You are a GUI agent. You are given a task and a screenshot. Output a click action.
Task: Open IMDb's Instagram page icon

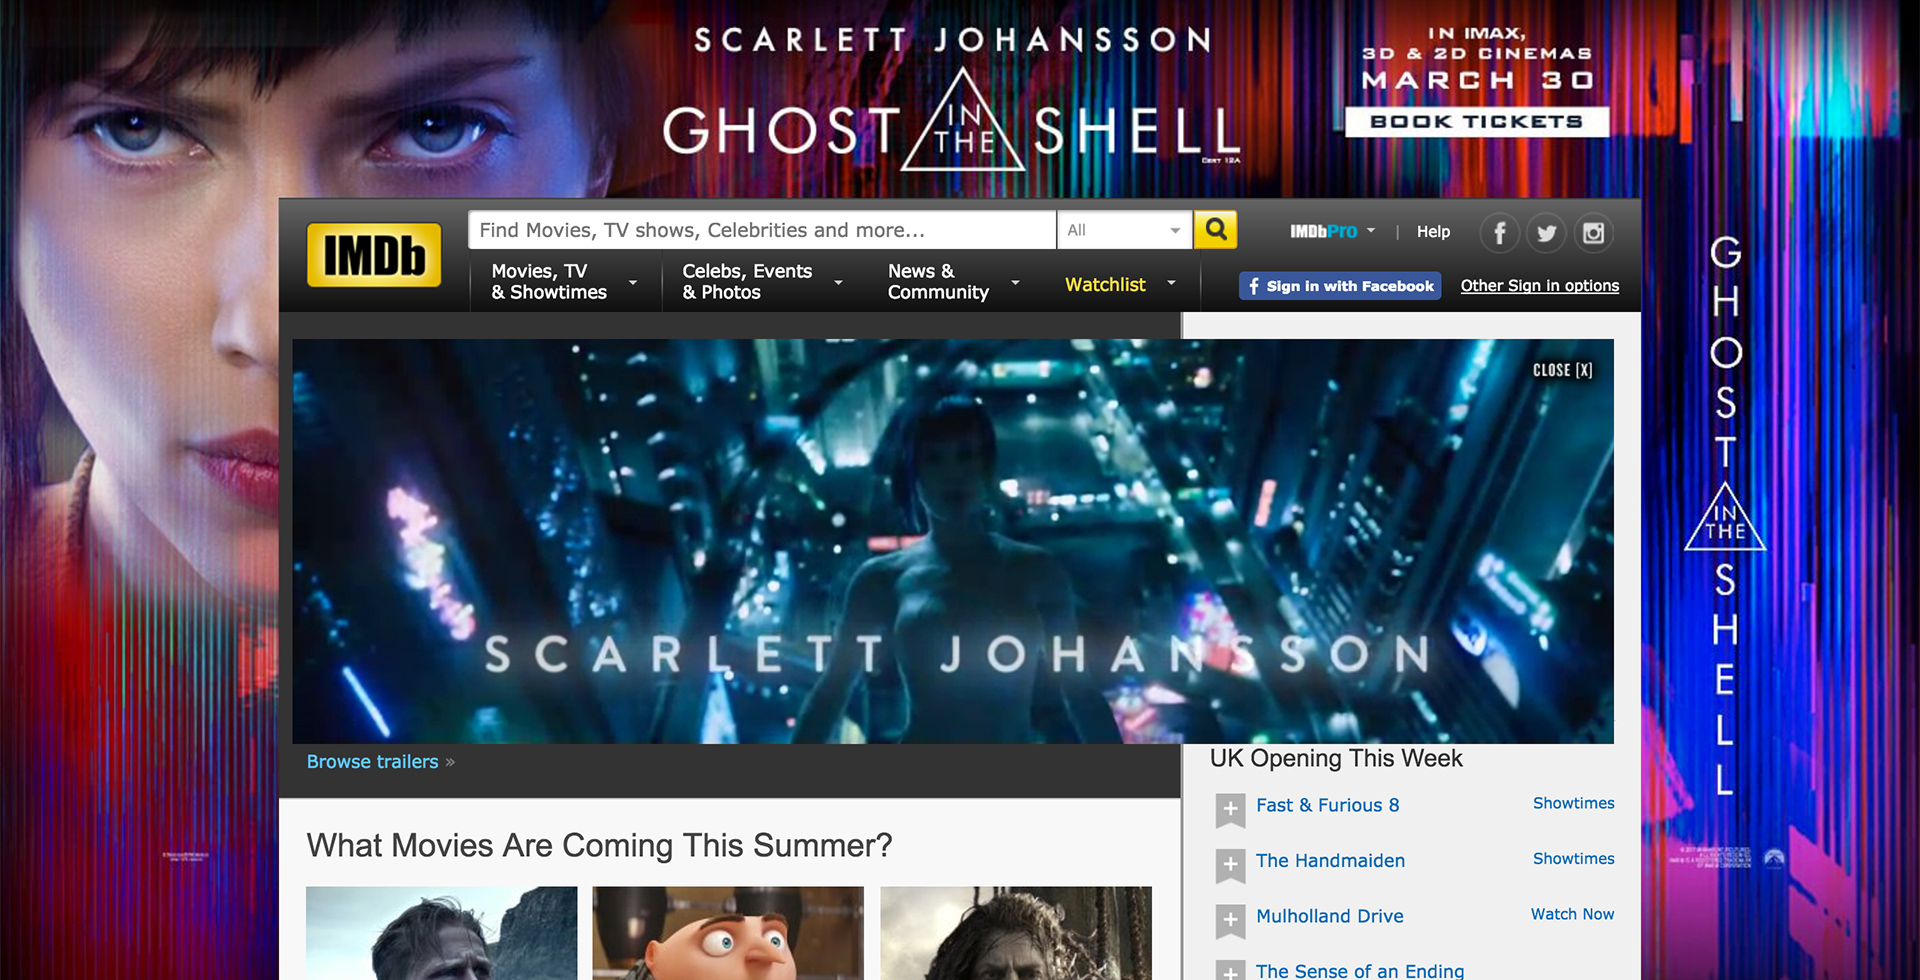1593,233
